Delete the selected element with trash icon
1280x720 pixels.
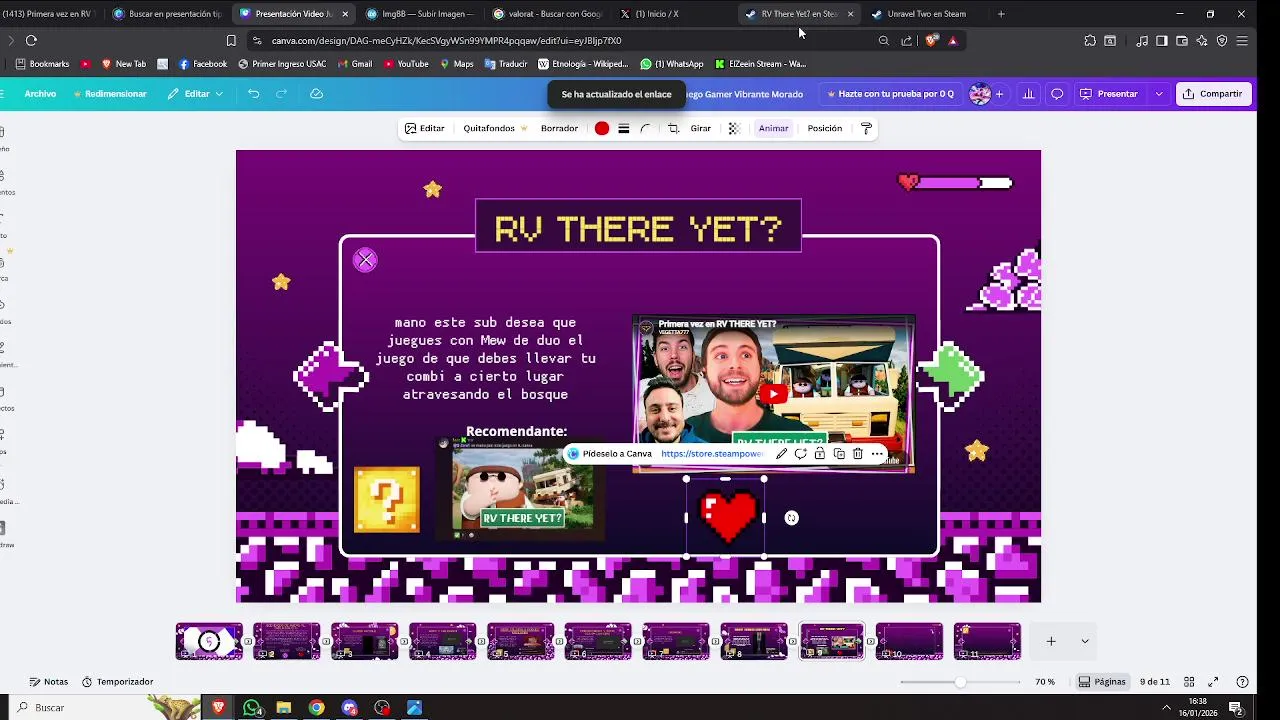click(858, 454)
